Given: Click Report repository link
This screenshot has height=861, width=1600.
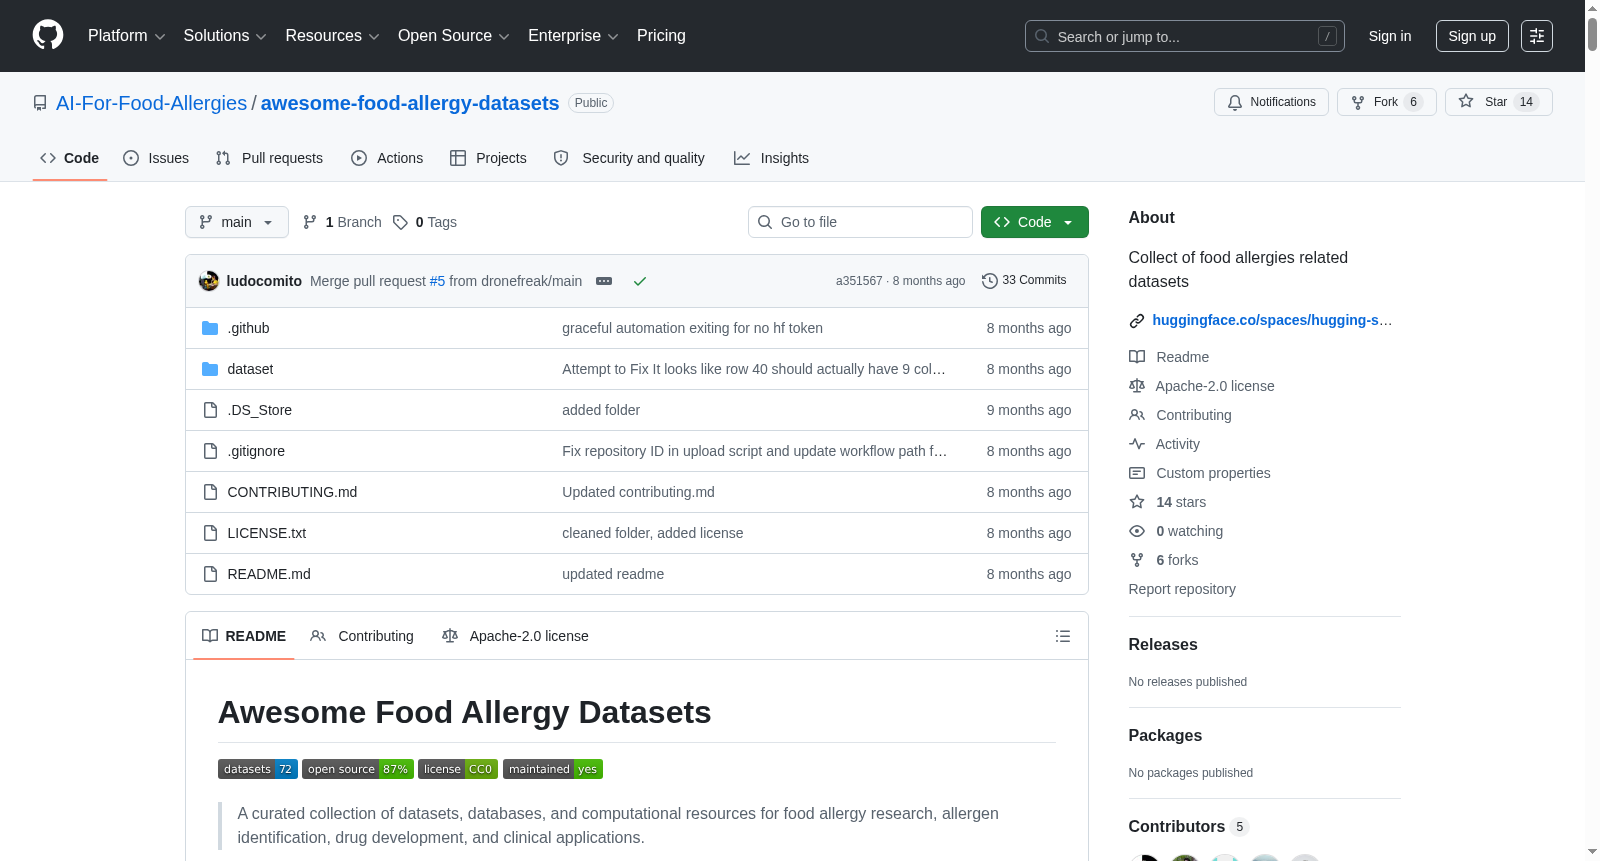Looking at the screenshot, I should (x=1182, y=589).
